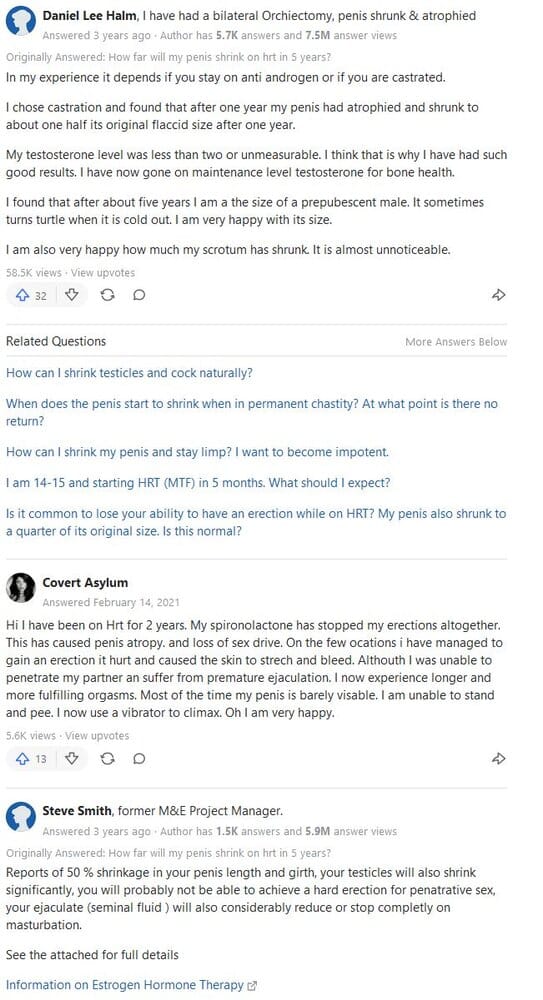The image size is (543, 1000).
Task: Open comments on Daniel Lee Halm's answer
Action: 139,295
